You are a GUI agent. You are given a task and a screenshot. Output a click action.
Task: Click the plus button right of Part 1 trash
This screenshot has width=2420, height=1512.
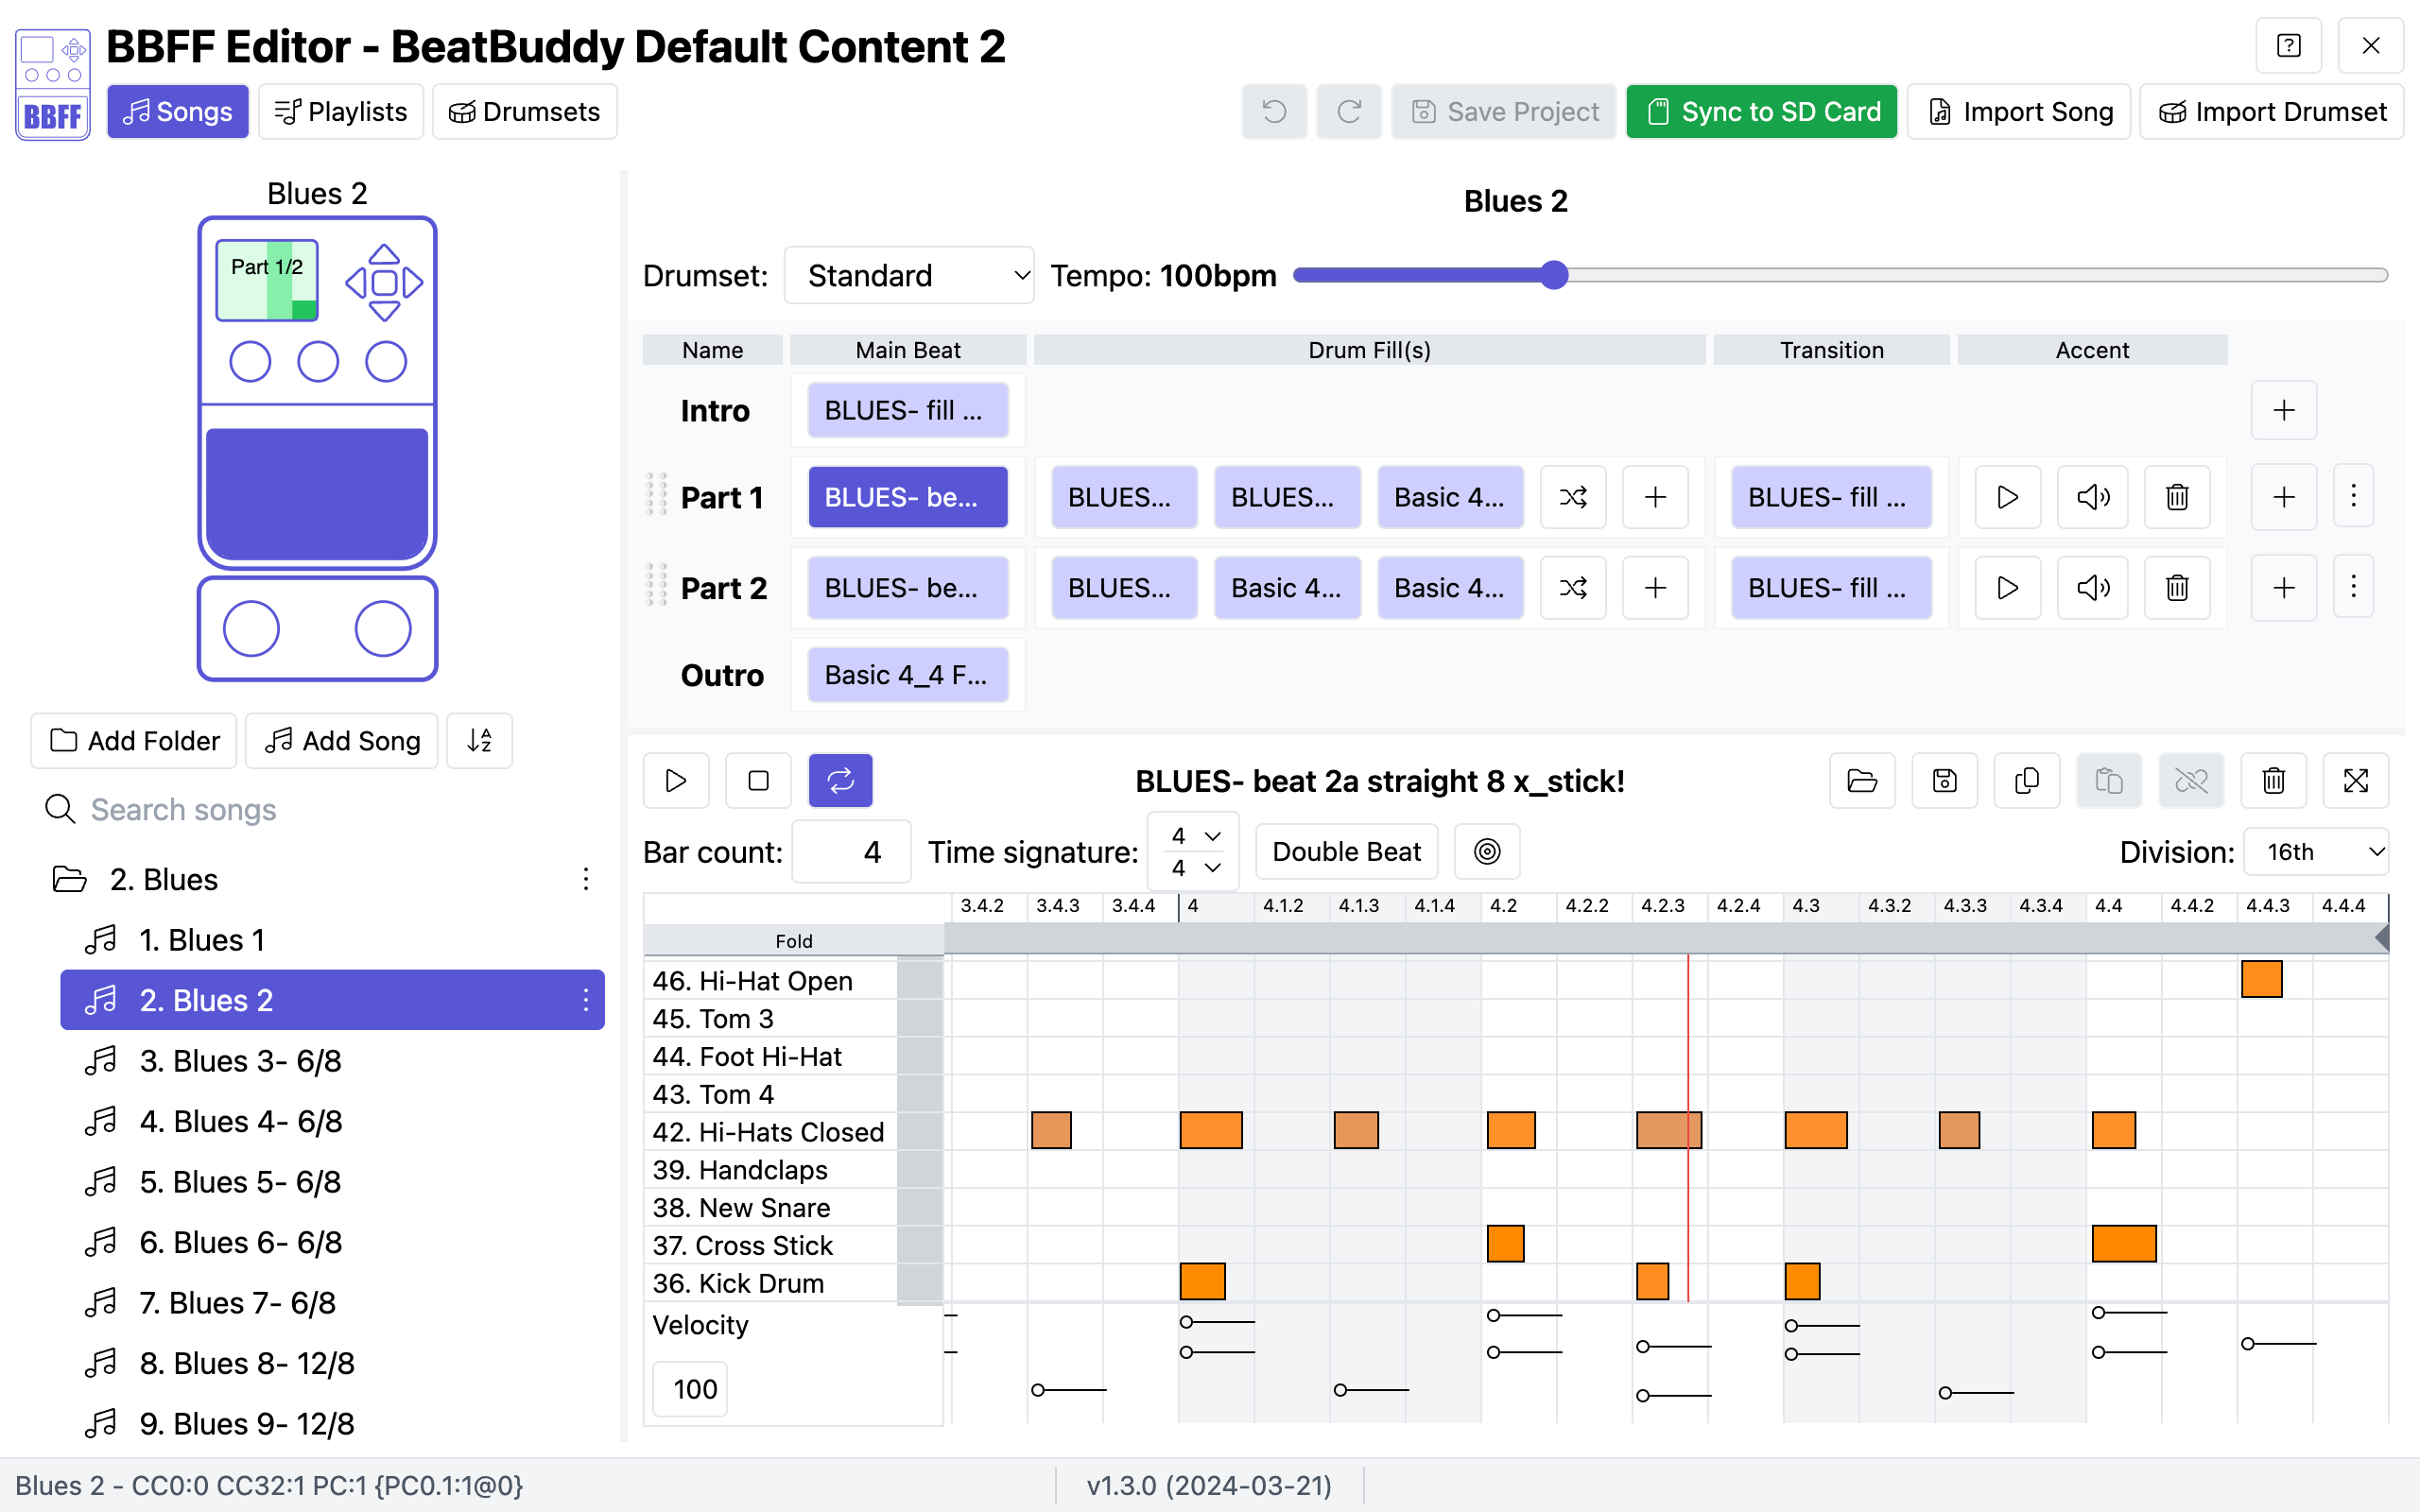click(2284, 497)
